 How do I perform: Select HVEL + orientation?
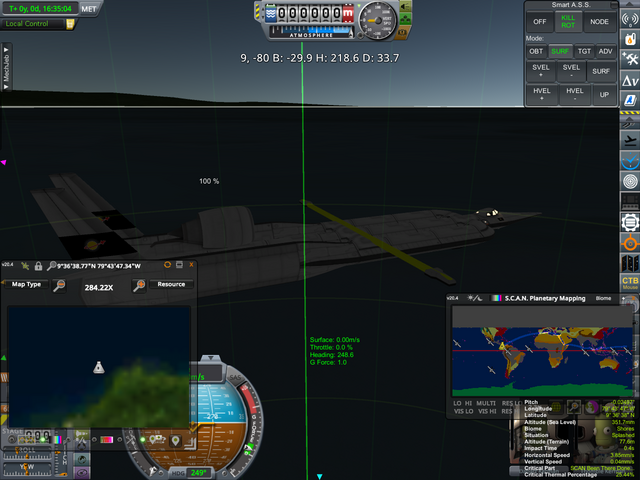542,94
